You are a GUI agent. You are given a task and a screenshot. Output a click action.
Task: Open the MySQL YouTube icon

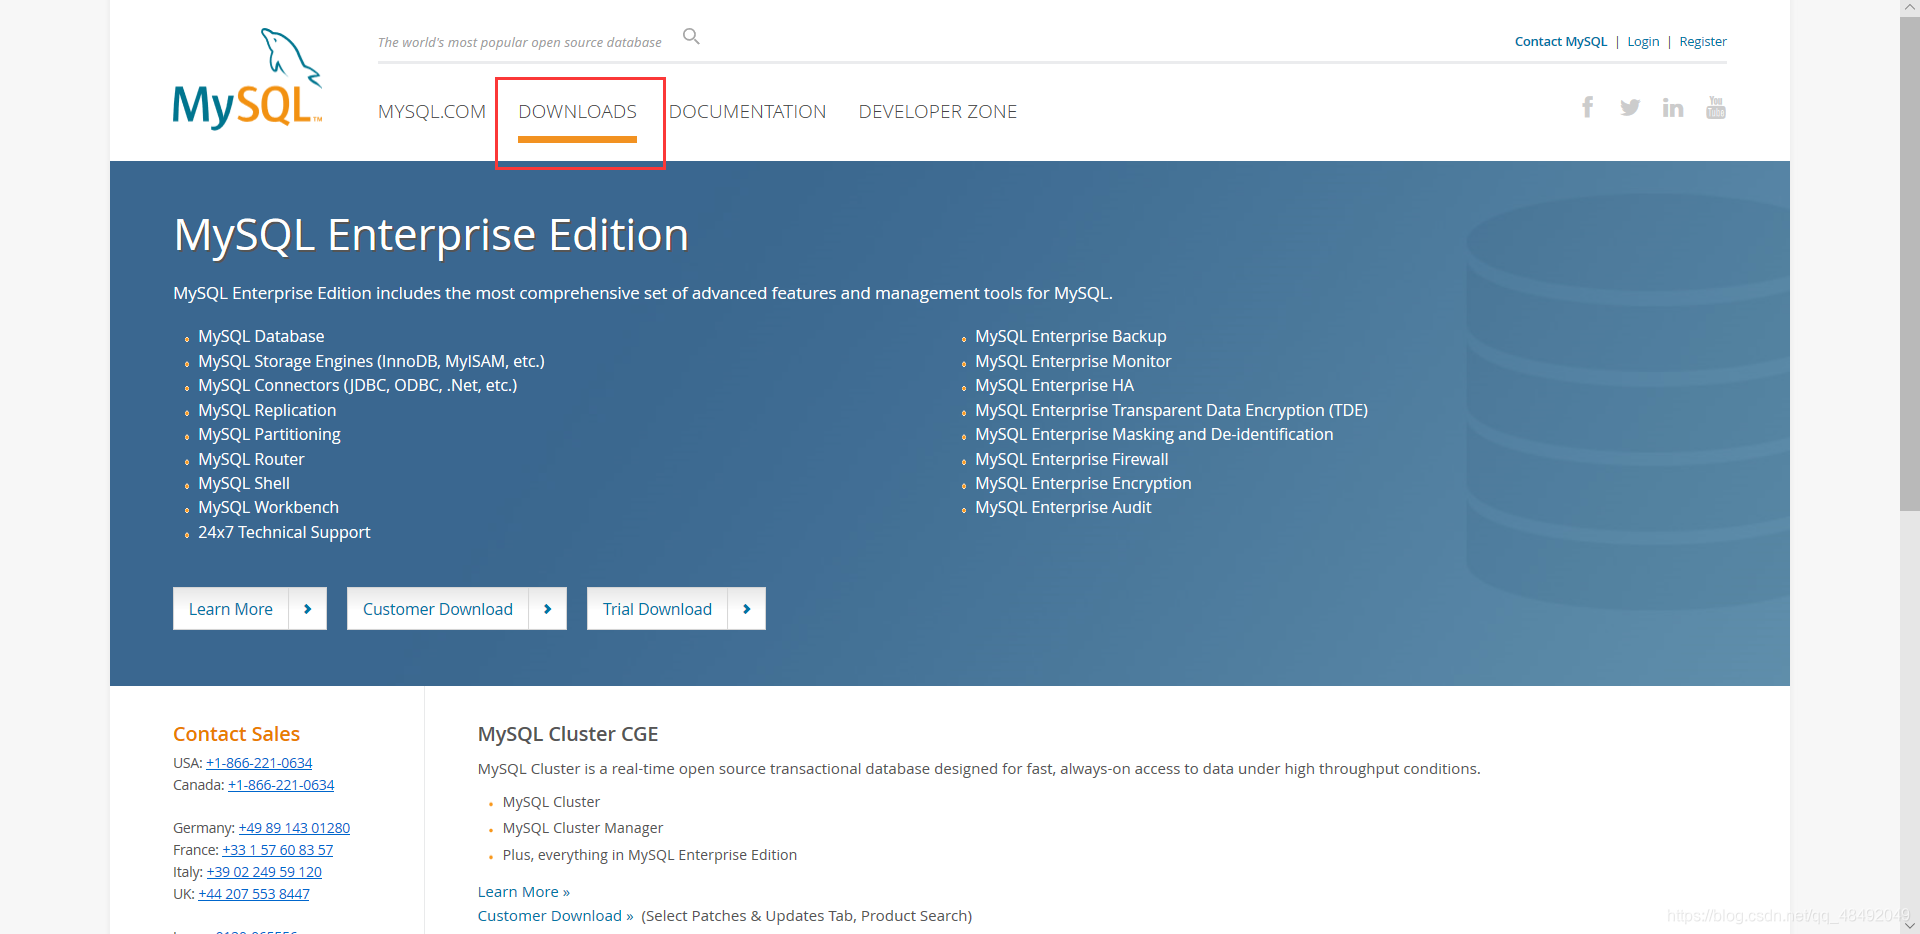(x=1716, y=107)
